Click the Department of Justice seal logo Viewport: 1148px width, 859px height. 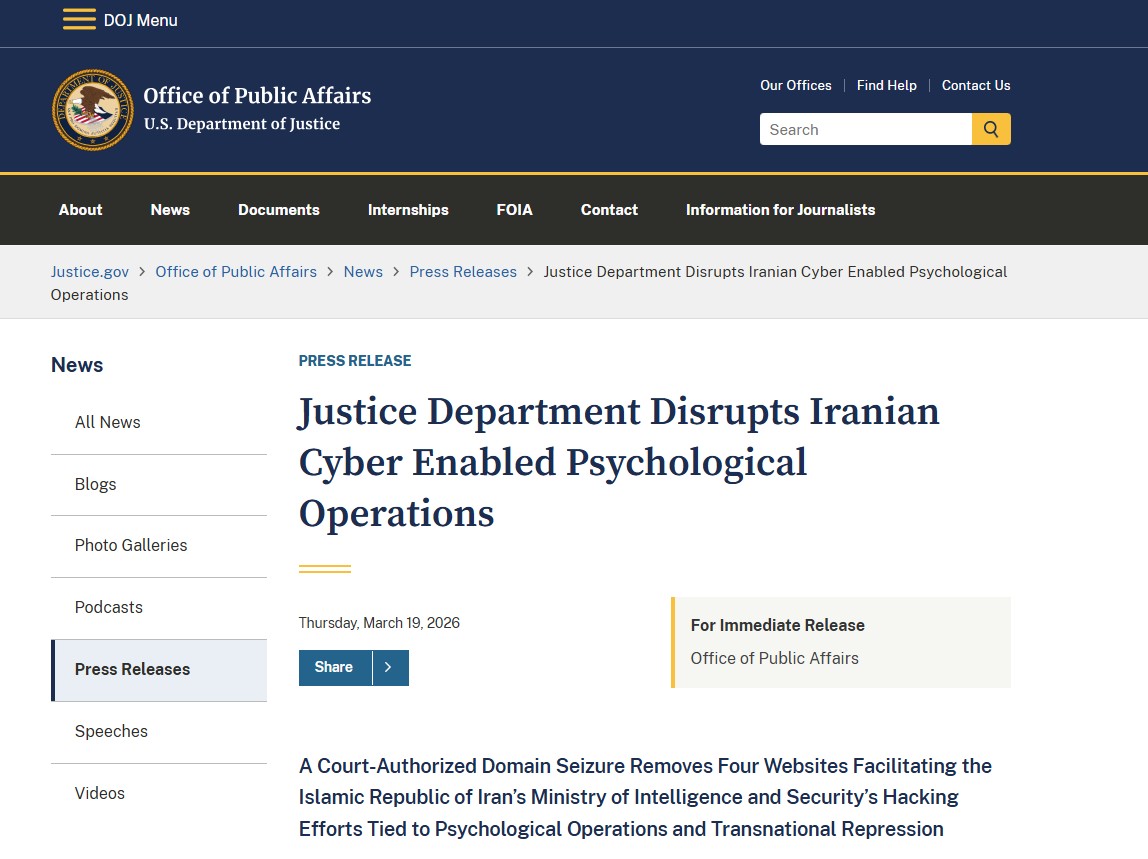(x=93, y=110)
